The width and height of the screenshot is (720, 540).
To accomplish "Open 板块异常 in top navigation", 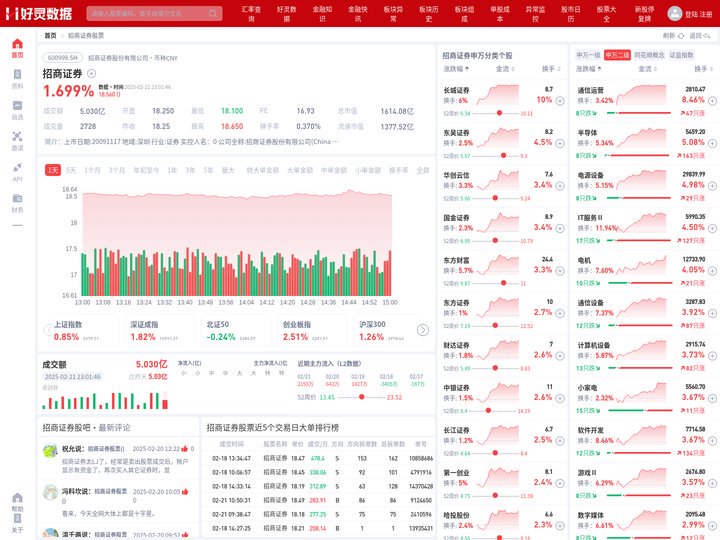I will tap(393, 14).
